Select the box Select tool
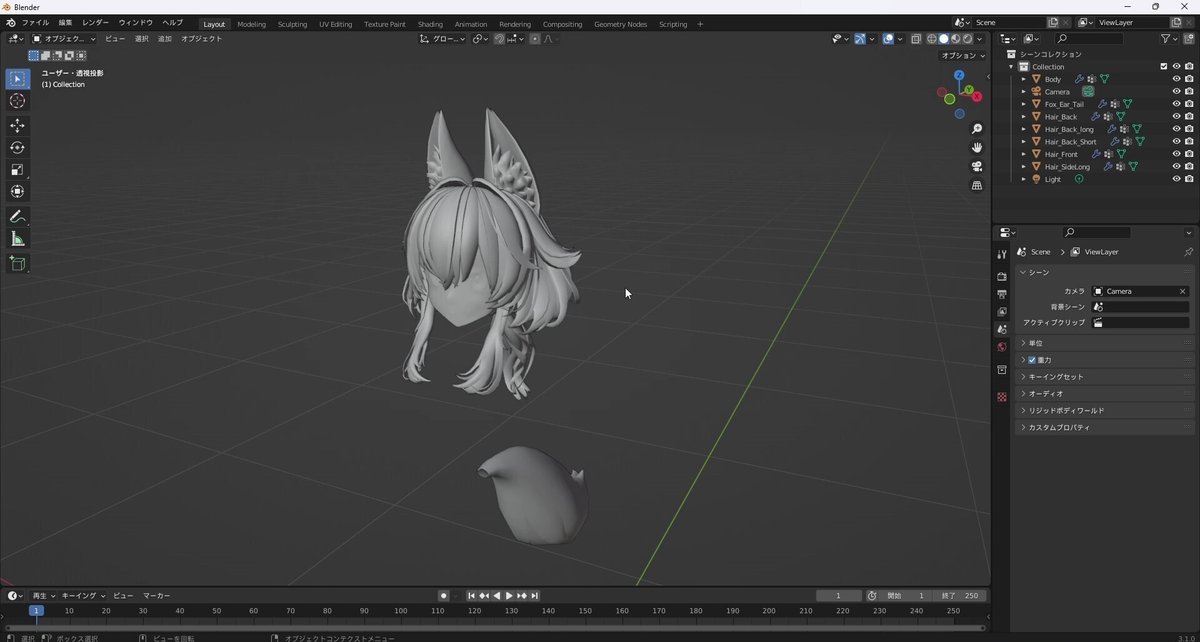The height and width of the screenshot is (642, 1200). [x=17, y=79]
